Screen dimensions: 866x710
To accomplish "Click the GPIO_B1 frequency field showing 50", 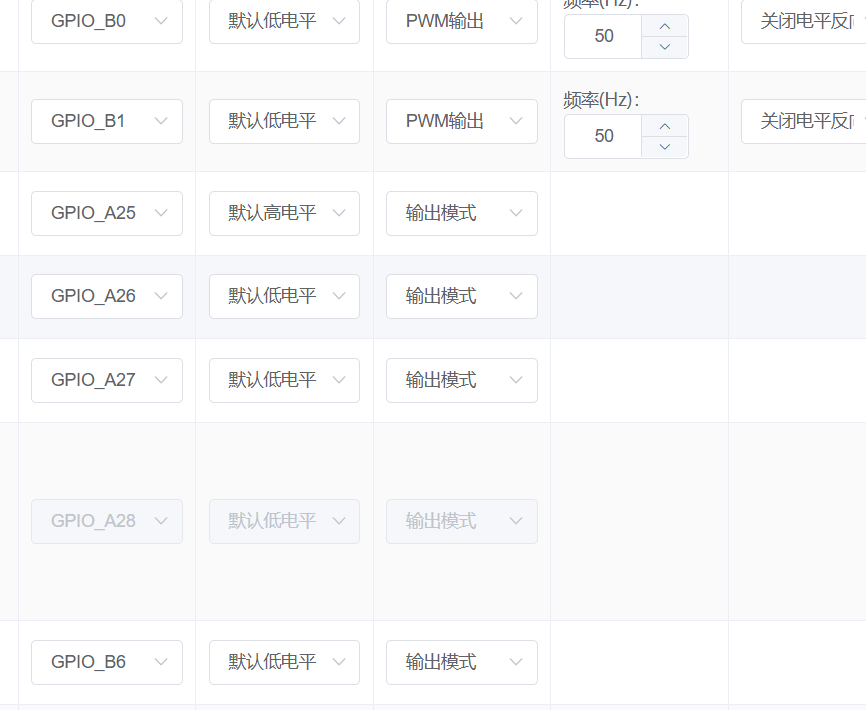I will click(x=603, y=135).
